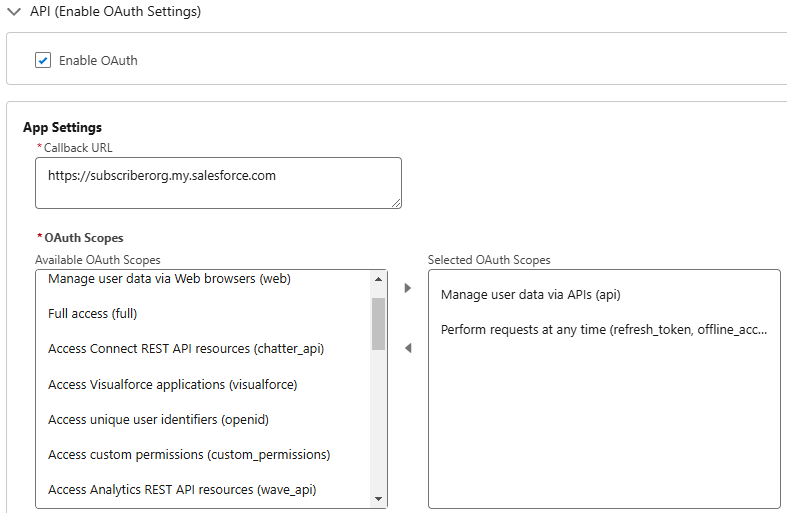Screen dimensions: 787x513
Task: Choose Access Connect REST API resources (chatter_api)
Action: [x=186, y=349]
